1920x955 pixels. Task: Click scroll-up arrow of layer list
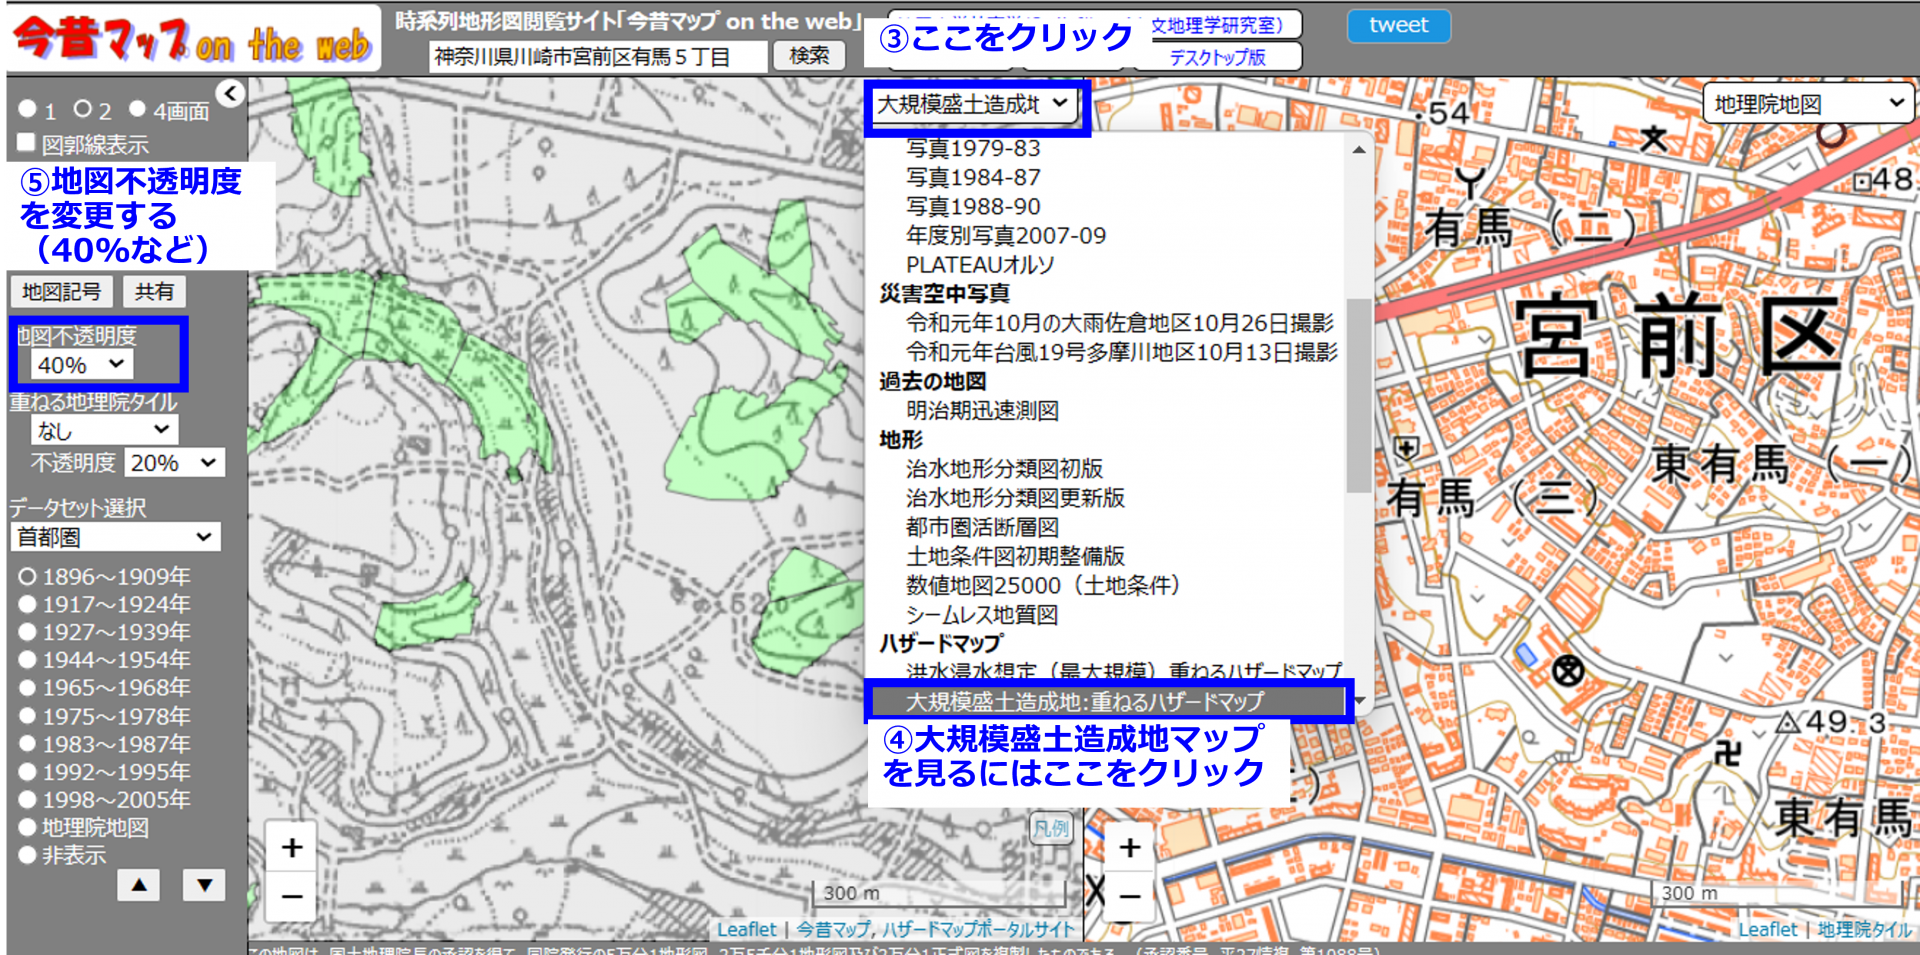pos(1358,150)
